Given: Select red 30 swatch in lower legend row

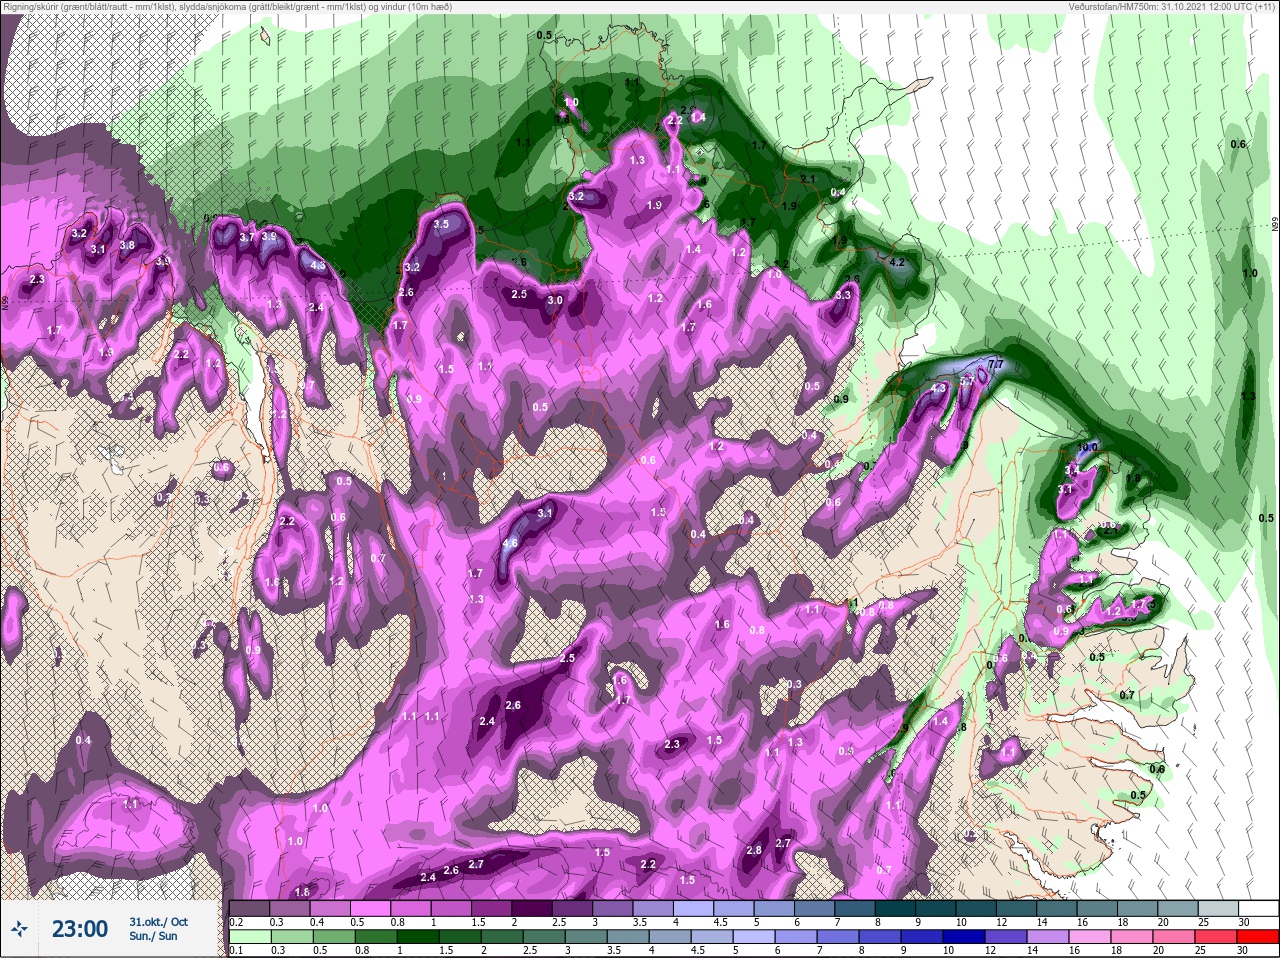Looking at the screenshot, I should (1259, 937).
